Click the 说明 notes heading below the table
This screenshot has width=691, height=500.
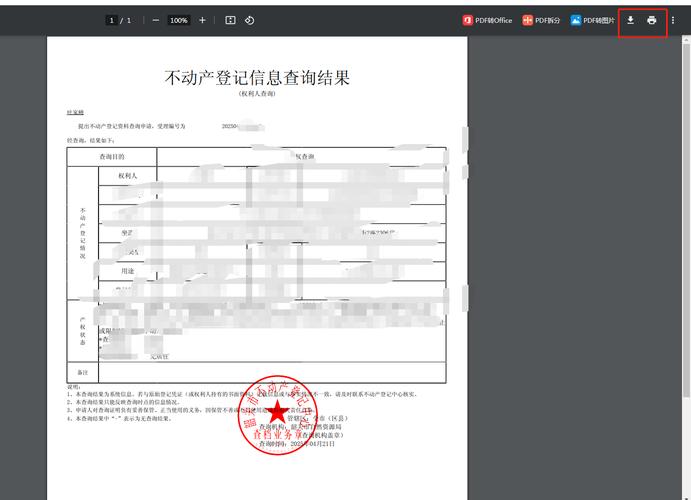73,387
